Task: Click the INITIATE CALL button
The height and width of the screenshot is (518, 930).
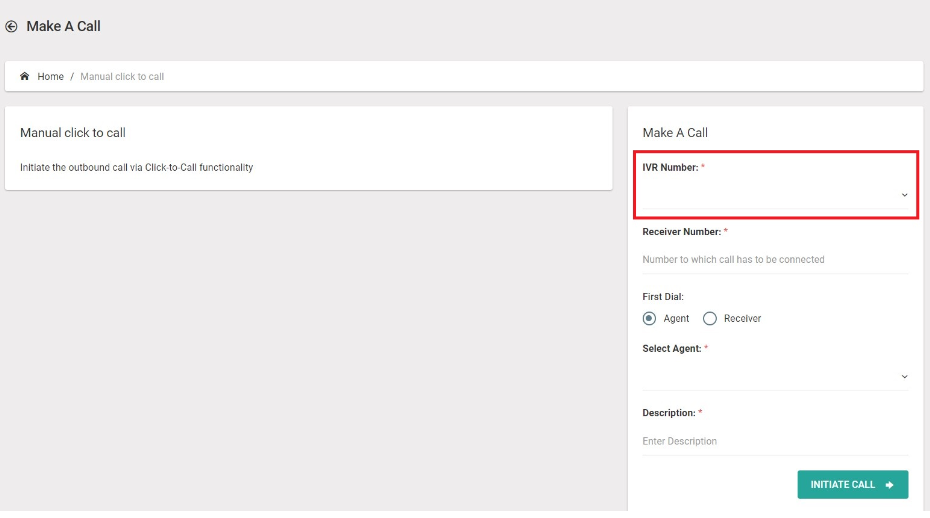Action: point(852,485)
